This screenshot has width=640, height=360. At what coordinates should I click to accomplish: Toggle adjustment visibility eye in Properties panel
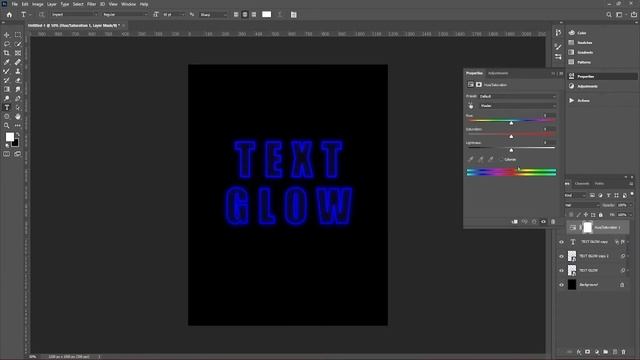click(543, 222)
